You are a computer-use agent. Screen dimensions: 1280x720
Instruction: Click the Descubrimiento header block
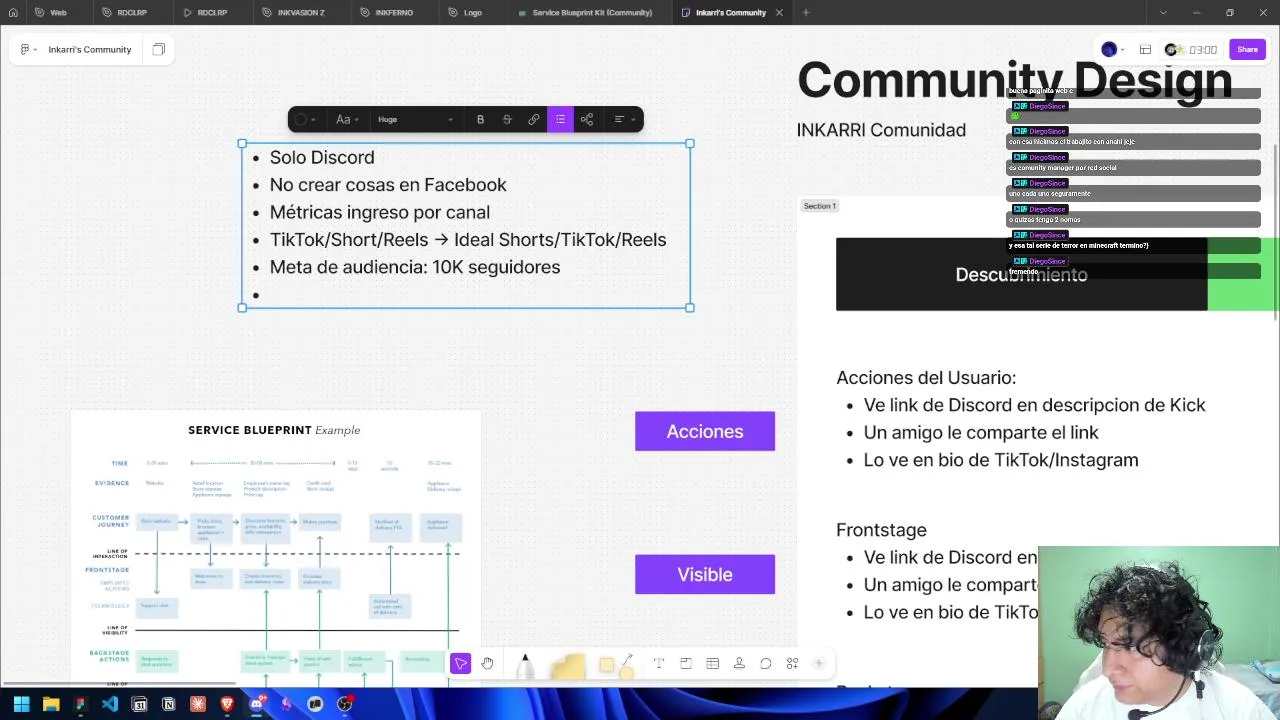pyautogui.click(x=1021, y=274)
